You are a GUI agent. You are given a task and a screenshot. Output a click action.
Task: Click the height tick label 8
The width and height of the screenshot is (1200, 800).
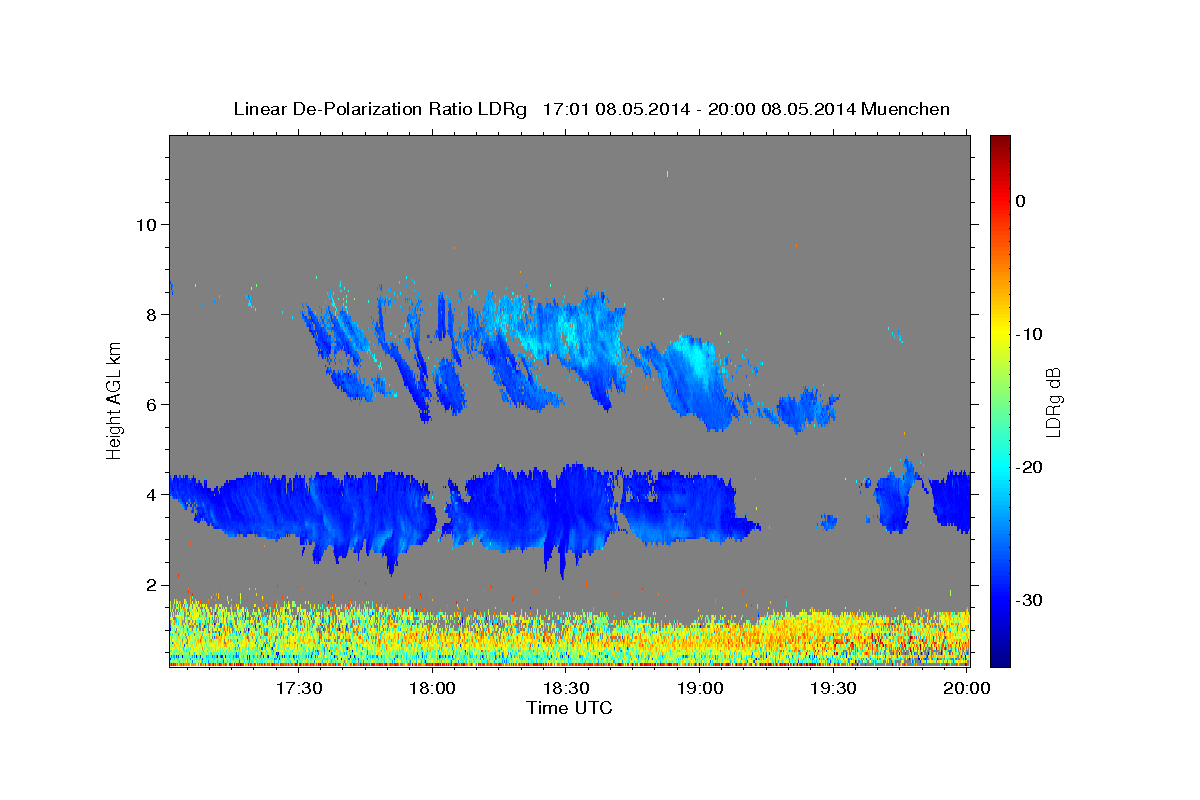150,314
